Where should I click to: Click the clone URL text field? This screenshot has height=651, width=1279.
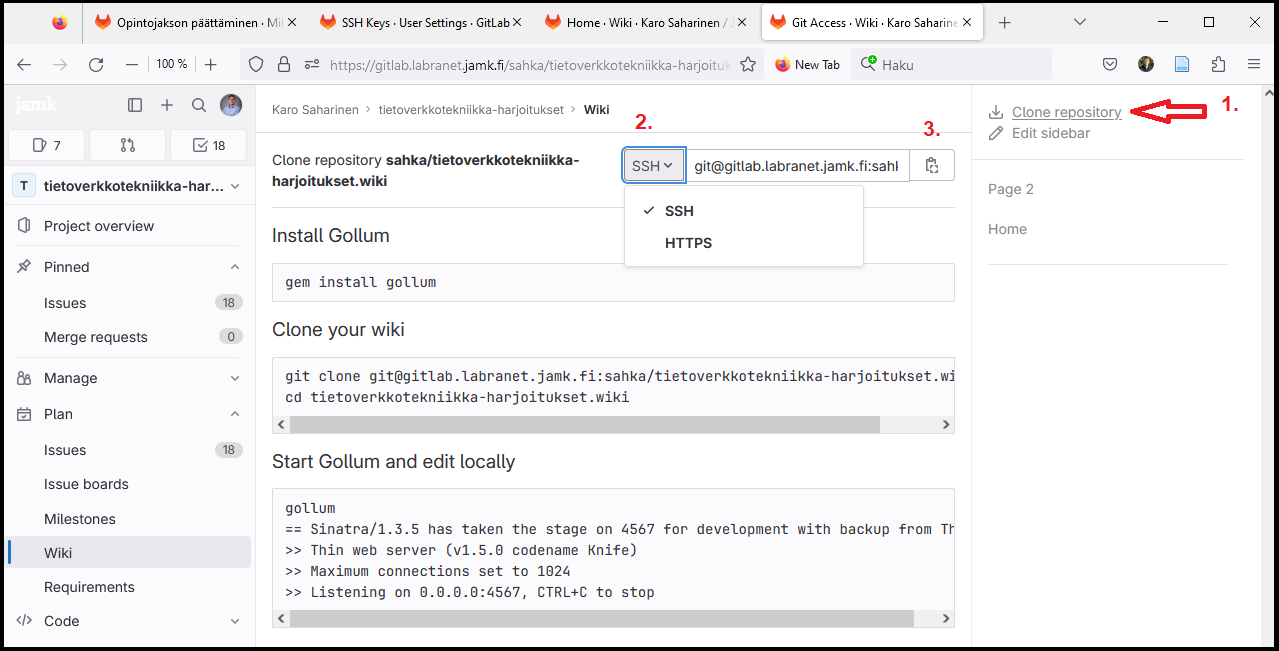(796, 166)
